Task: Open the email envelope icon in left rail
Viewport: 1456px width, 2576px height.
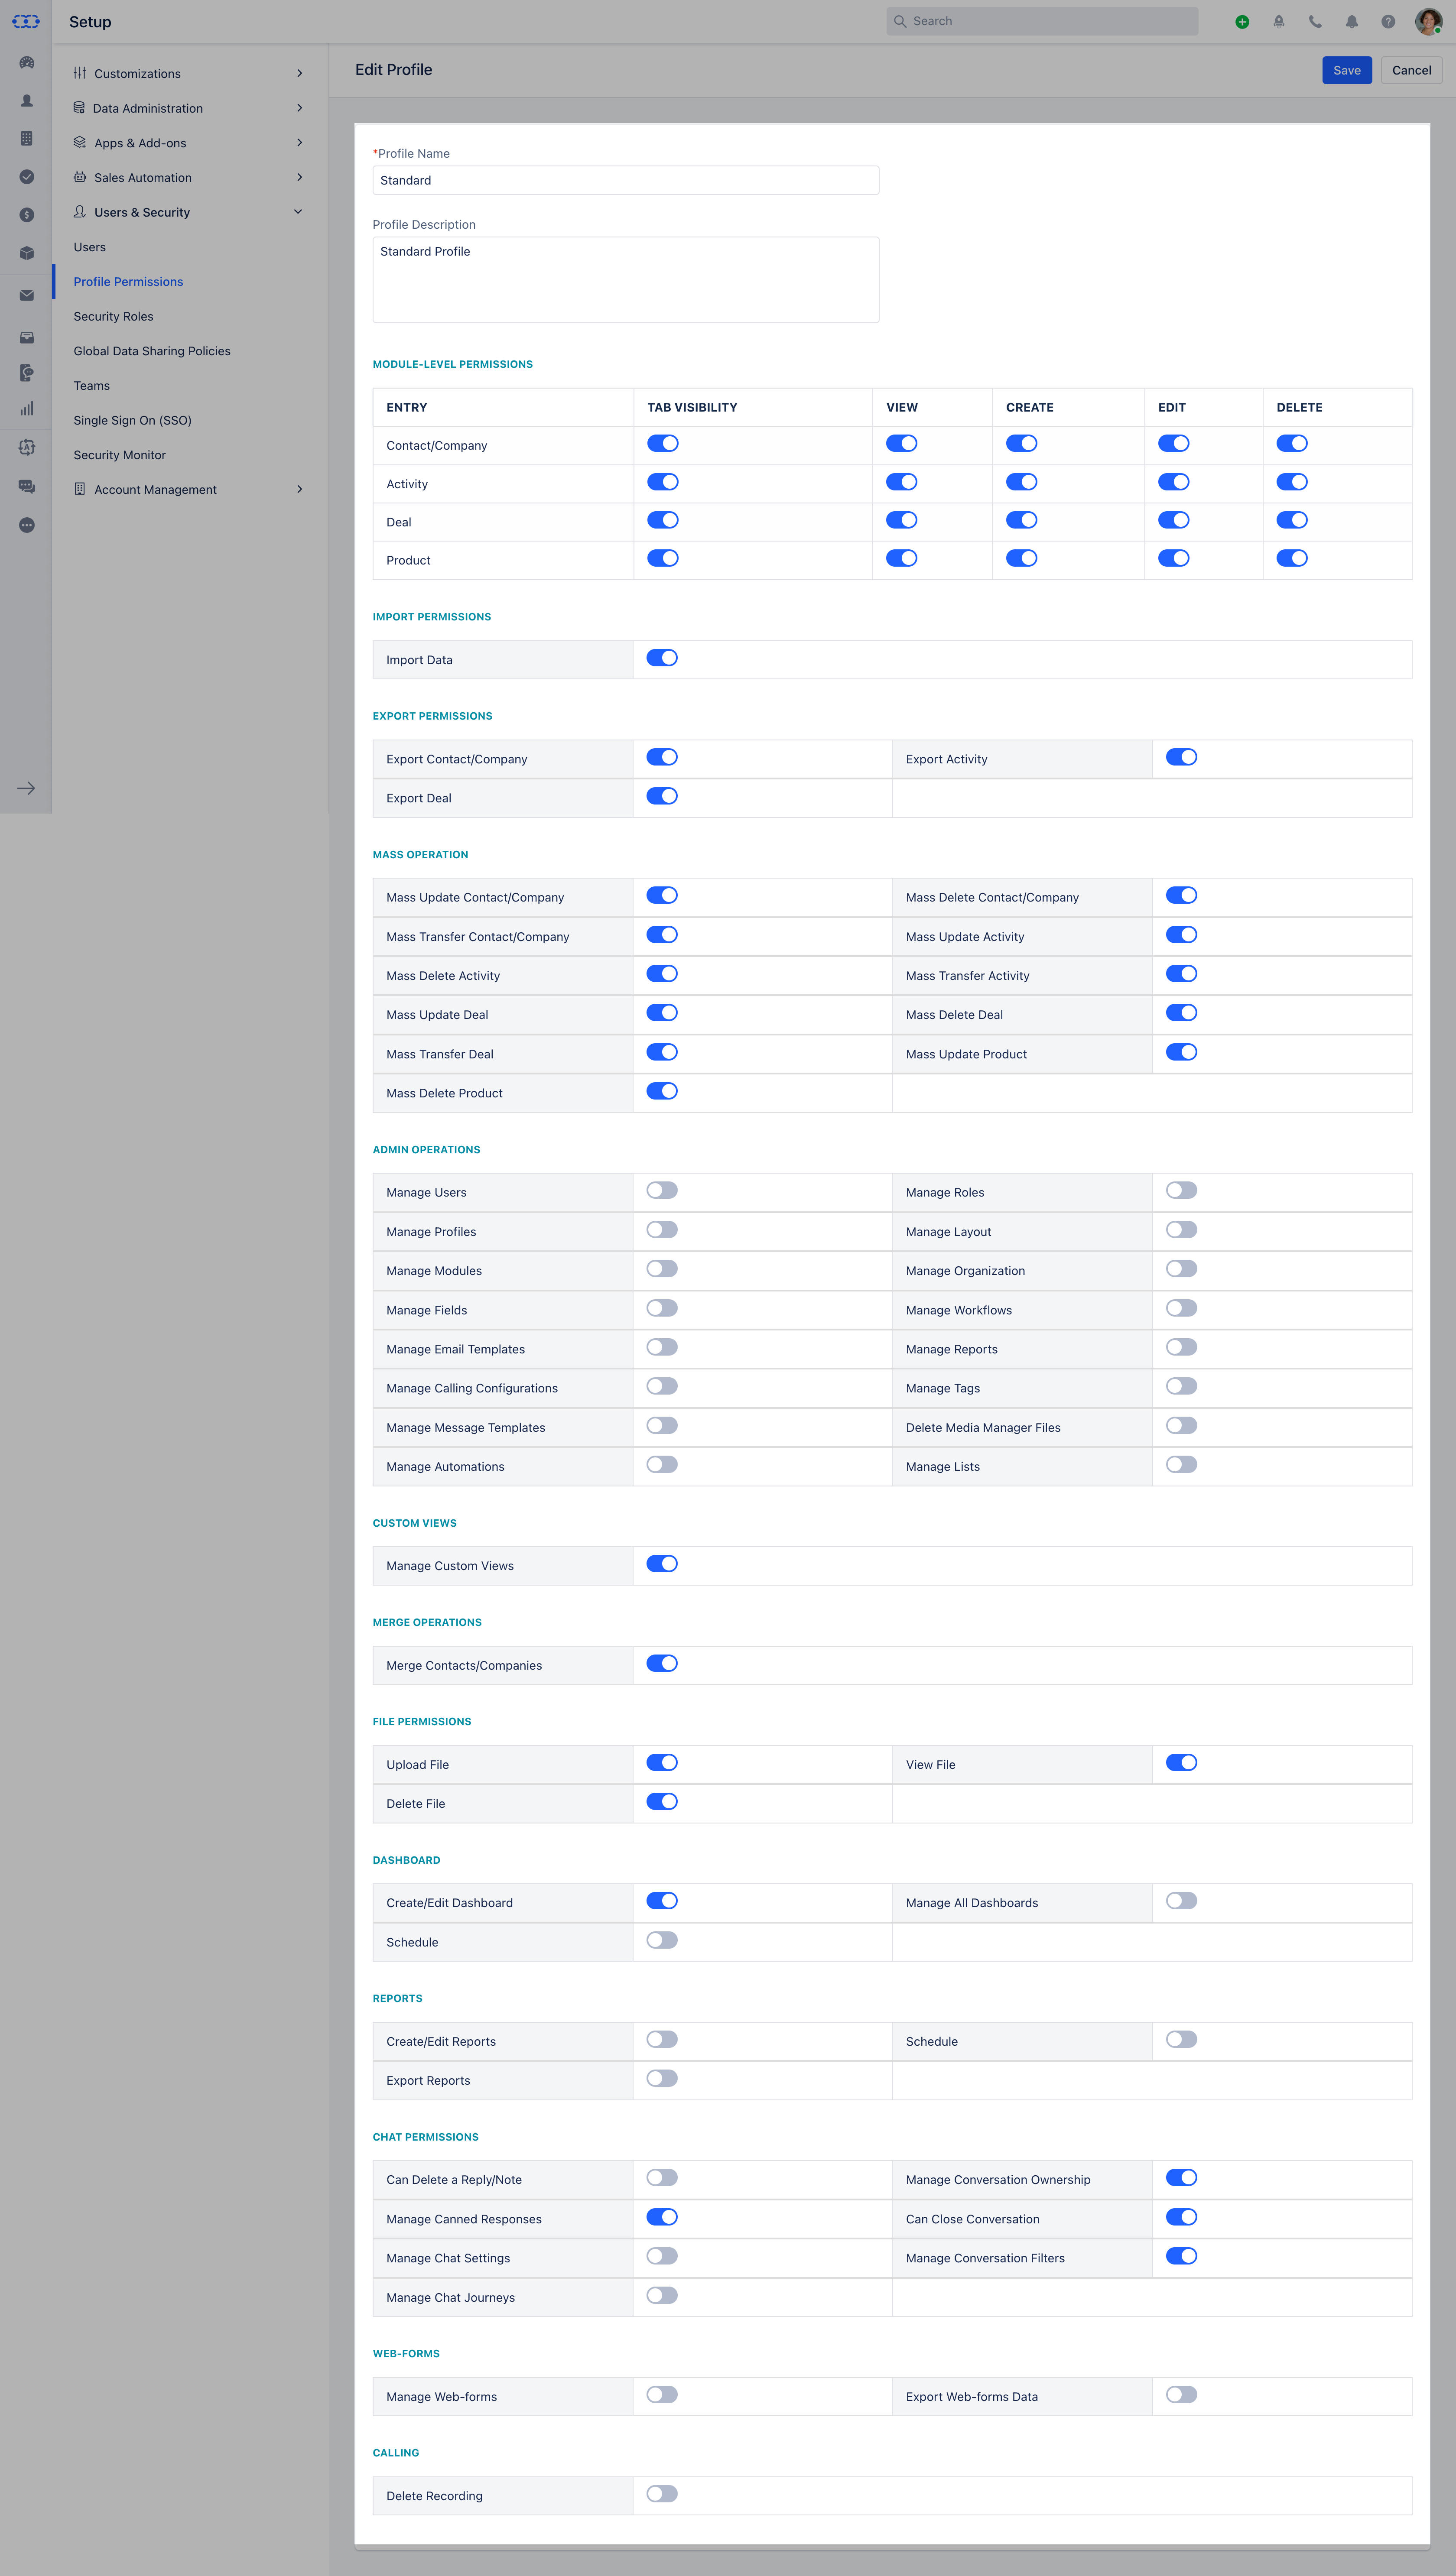Action: pyautogui.click(x=27, y=295)
